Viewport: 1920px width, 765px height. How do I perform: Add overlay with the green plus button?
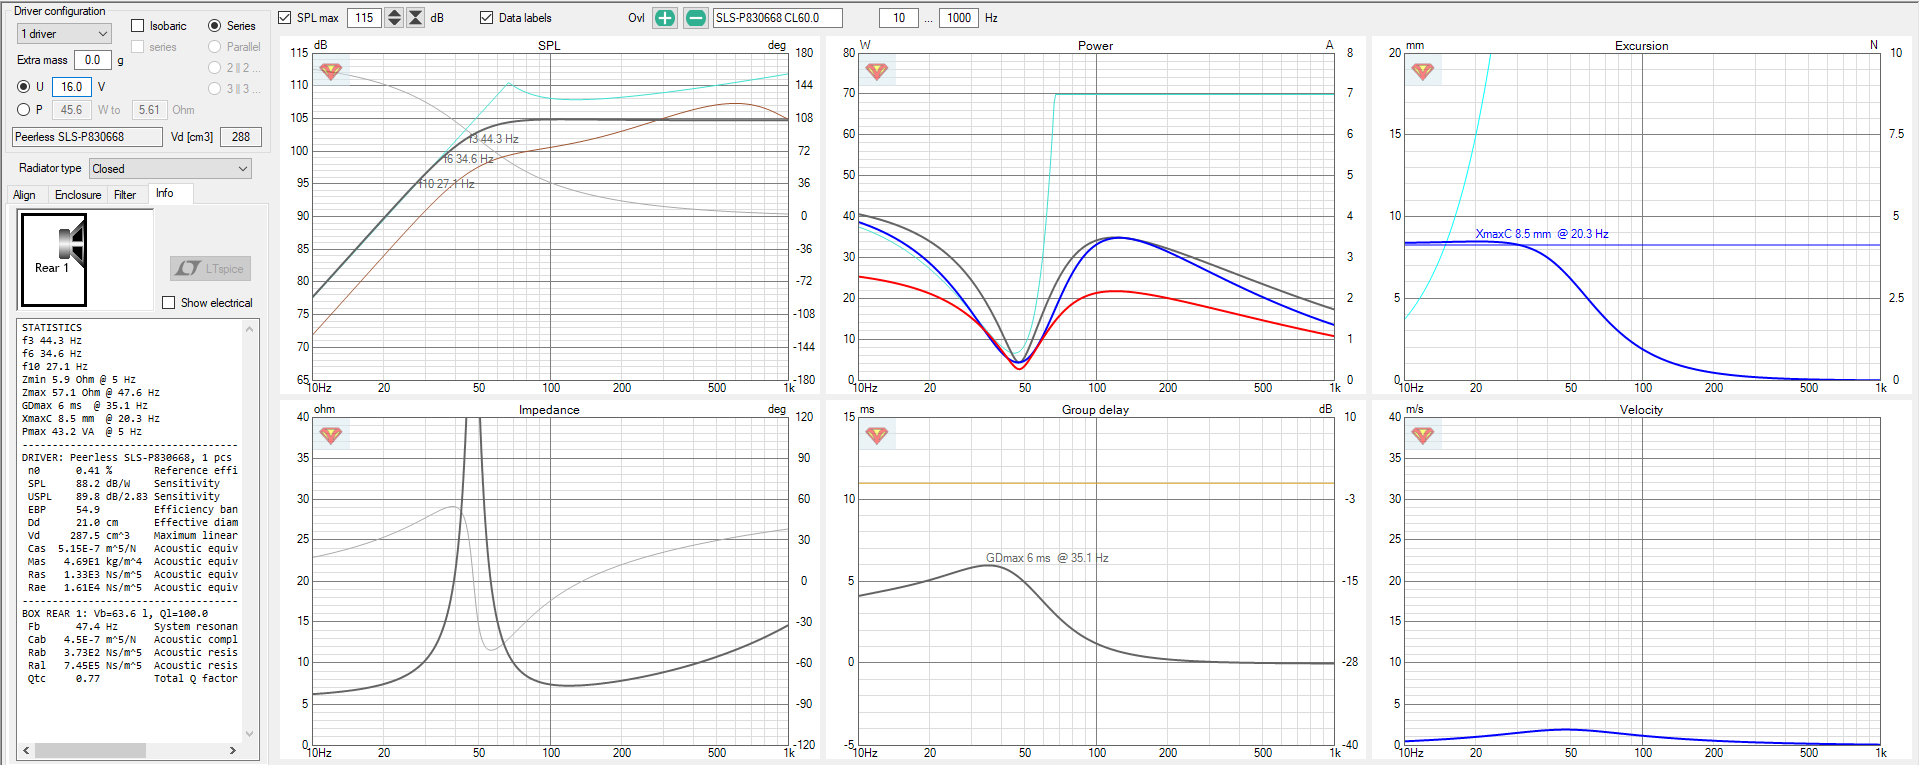tap(665, 18)
